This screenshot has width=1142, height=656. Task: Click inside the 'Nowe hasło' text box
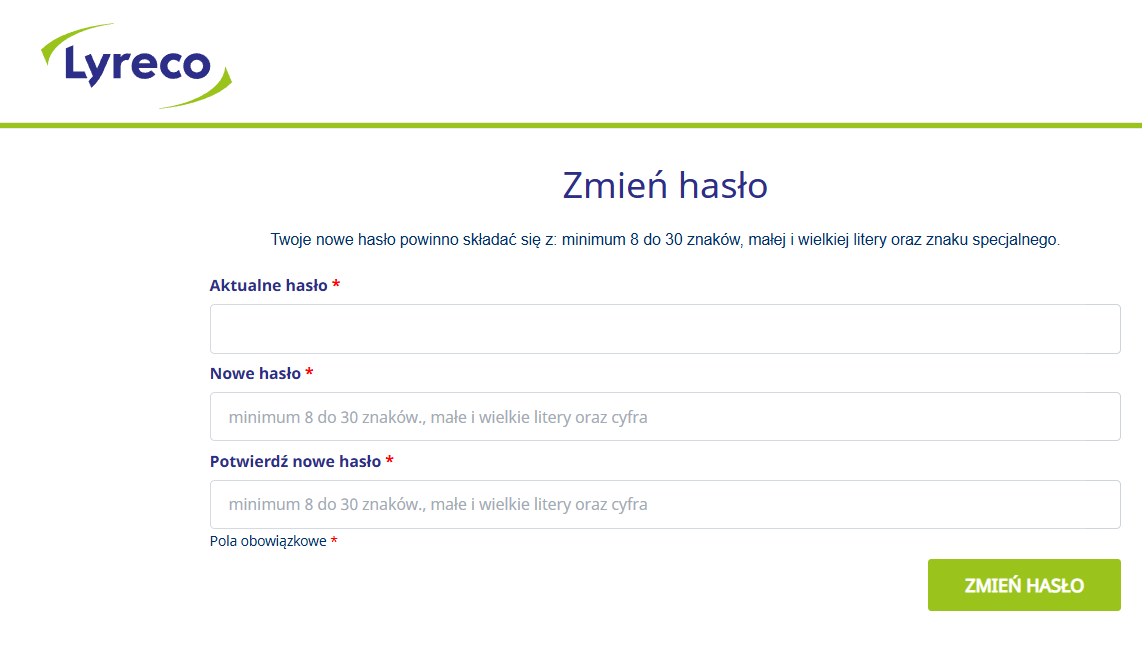[x=665, y=416]
